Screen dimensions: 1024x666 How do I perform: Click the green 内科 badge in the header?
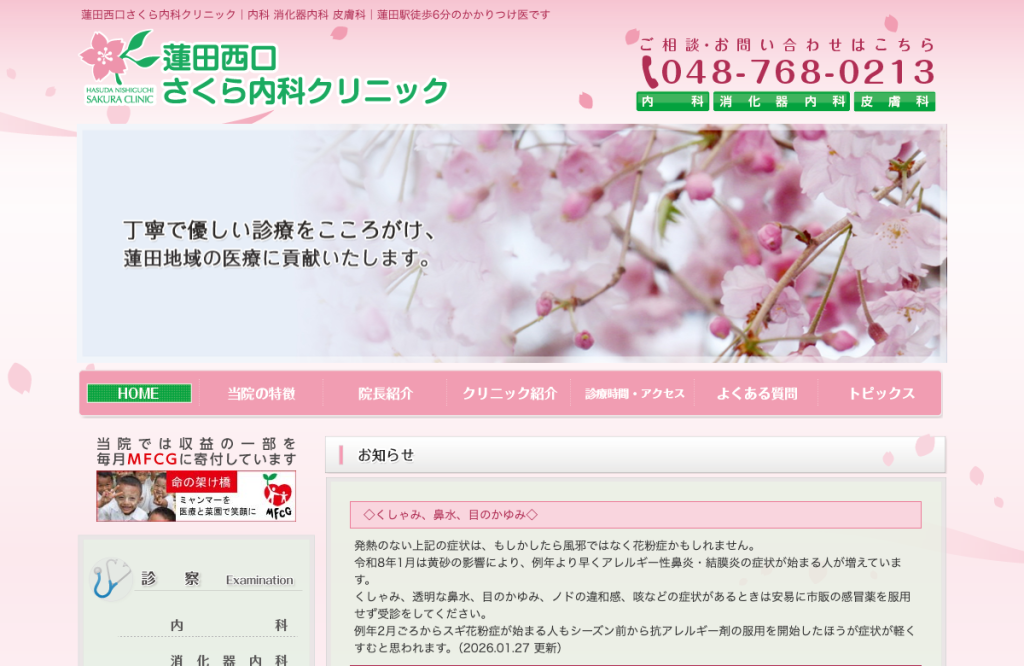pos(672,101)
